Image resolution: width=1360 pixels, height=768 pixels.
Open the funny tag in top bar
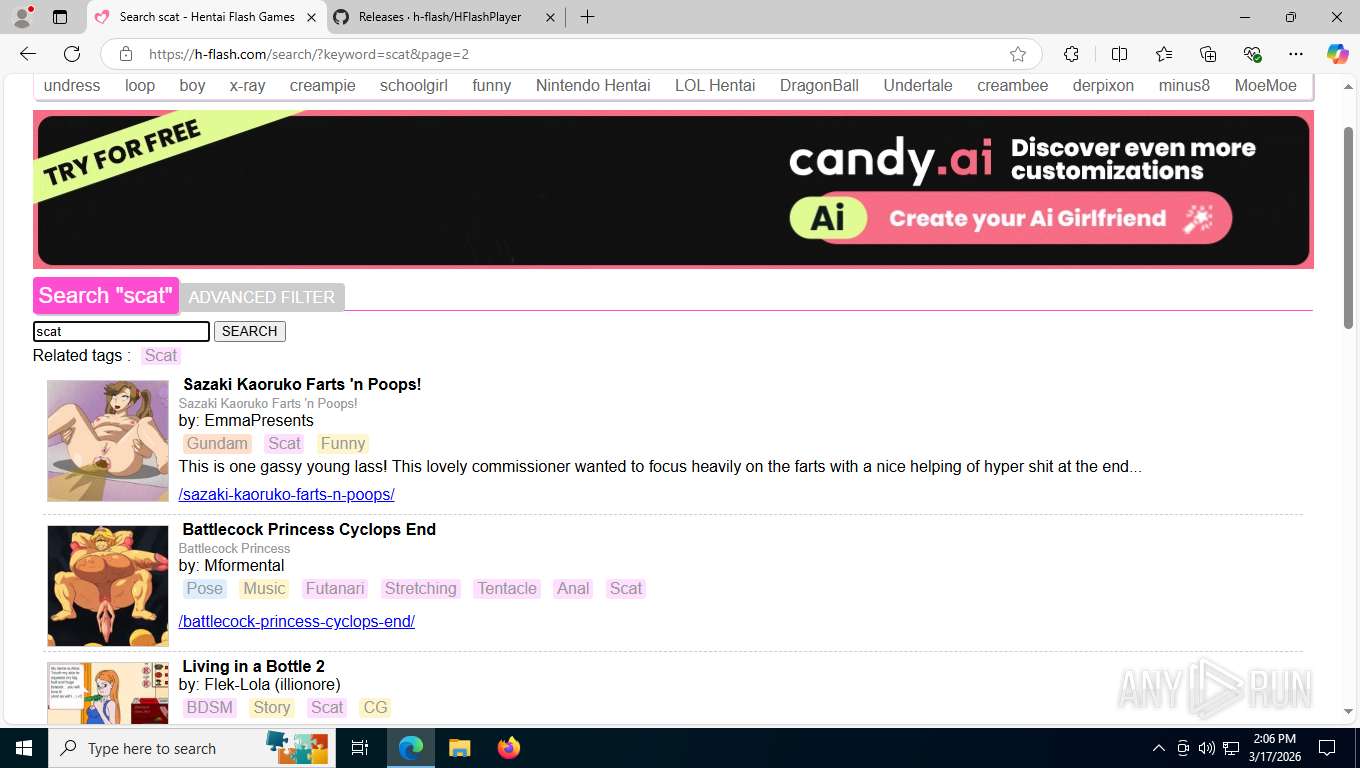click(492, 86)
